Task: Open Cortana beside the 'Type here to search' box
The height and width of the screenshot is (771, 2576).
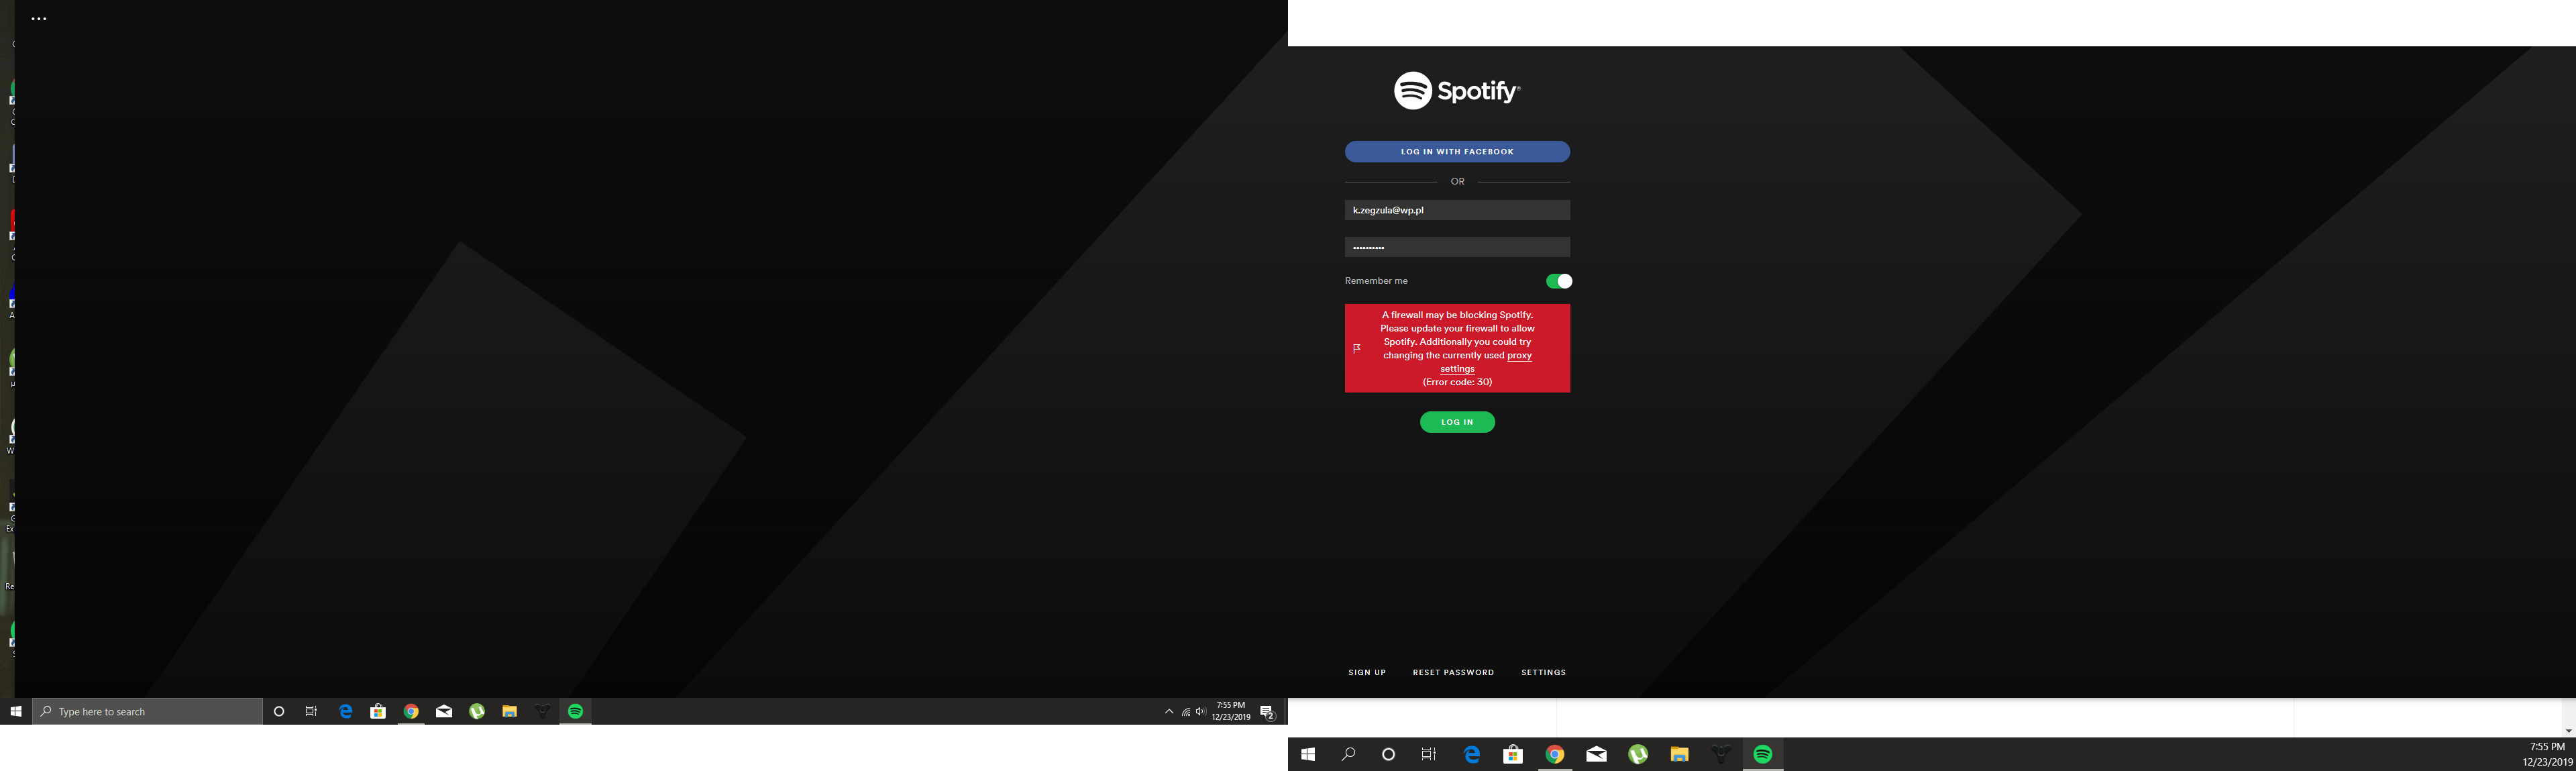Action: coord(279,712)
